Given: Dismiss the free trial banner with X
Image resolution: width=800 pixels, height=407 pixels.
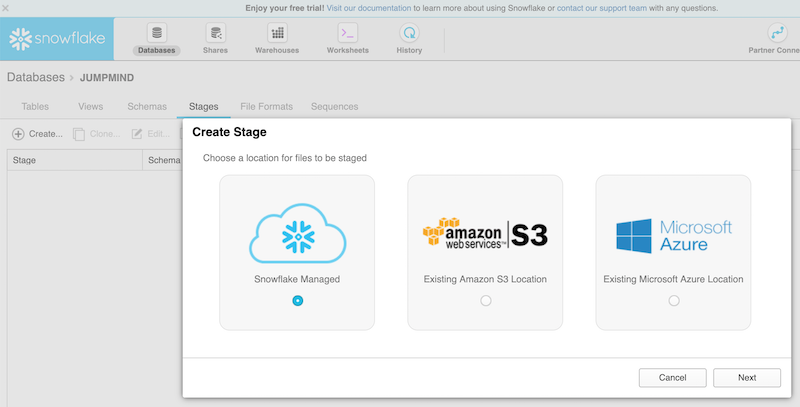Looking at the screenshot, I should [x=6, y=8].
